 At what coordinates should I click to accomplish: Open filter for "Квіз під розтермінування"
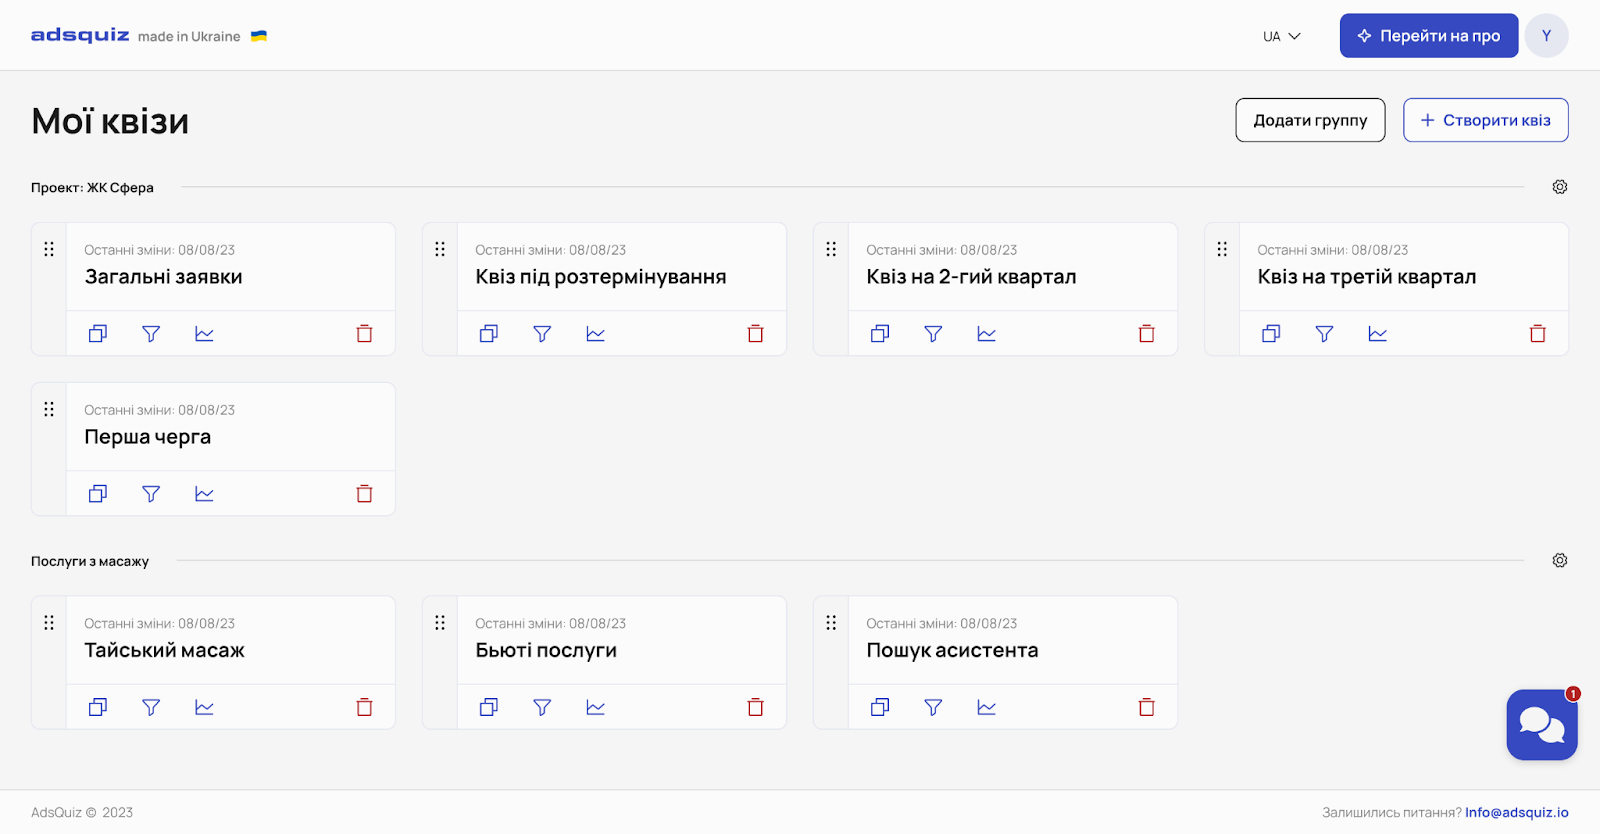(542, 334)
